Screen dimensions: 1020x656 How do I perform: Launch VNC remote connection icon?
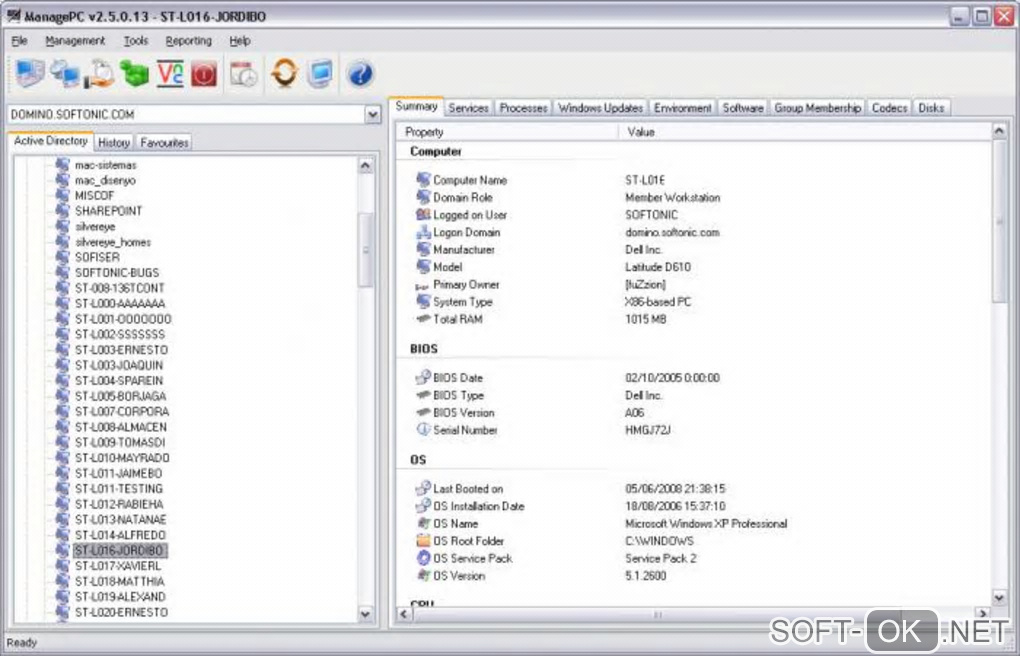coord(170,73)
